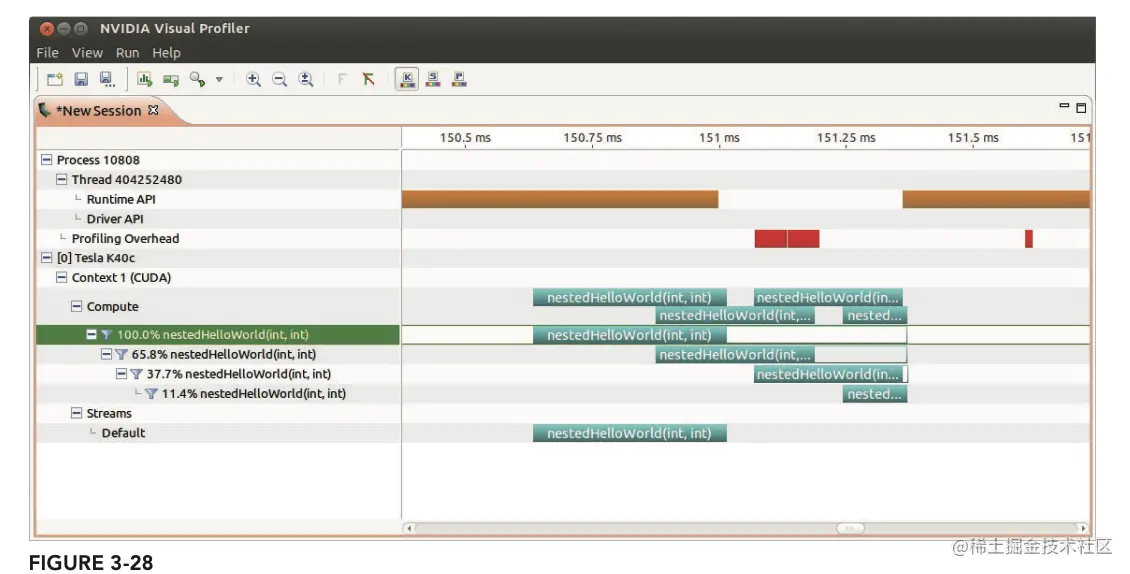Click the Save session floppy icon
This screenshot has width=1130, height=574.
tap(81, 79)
